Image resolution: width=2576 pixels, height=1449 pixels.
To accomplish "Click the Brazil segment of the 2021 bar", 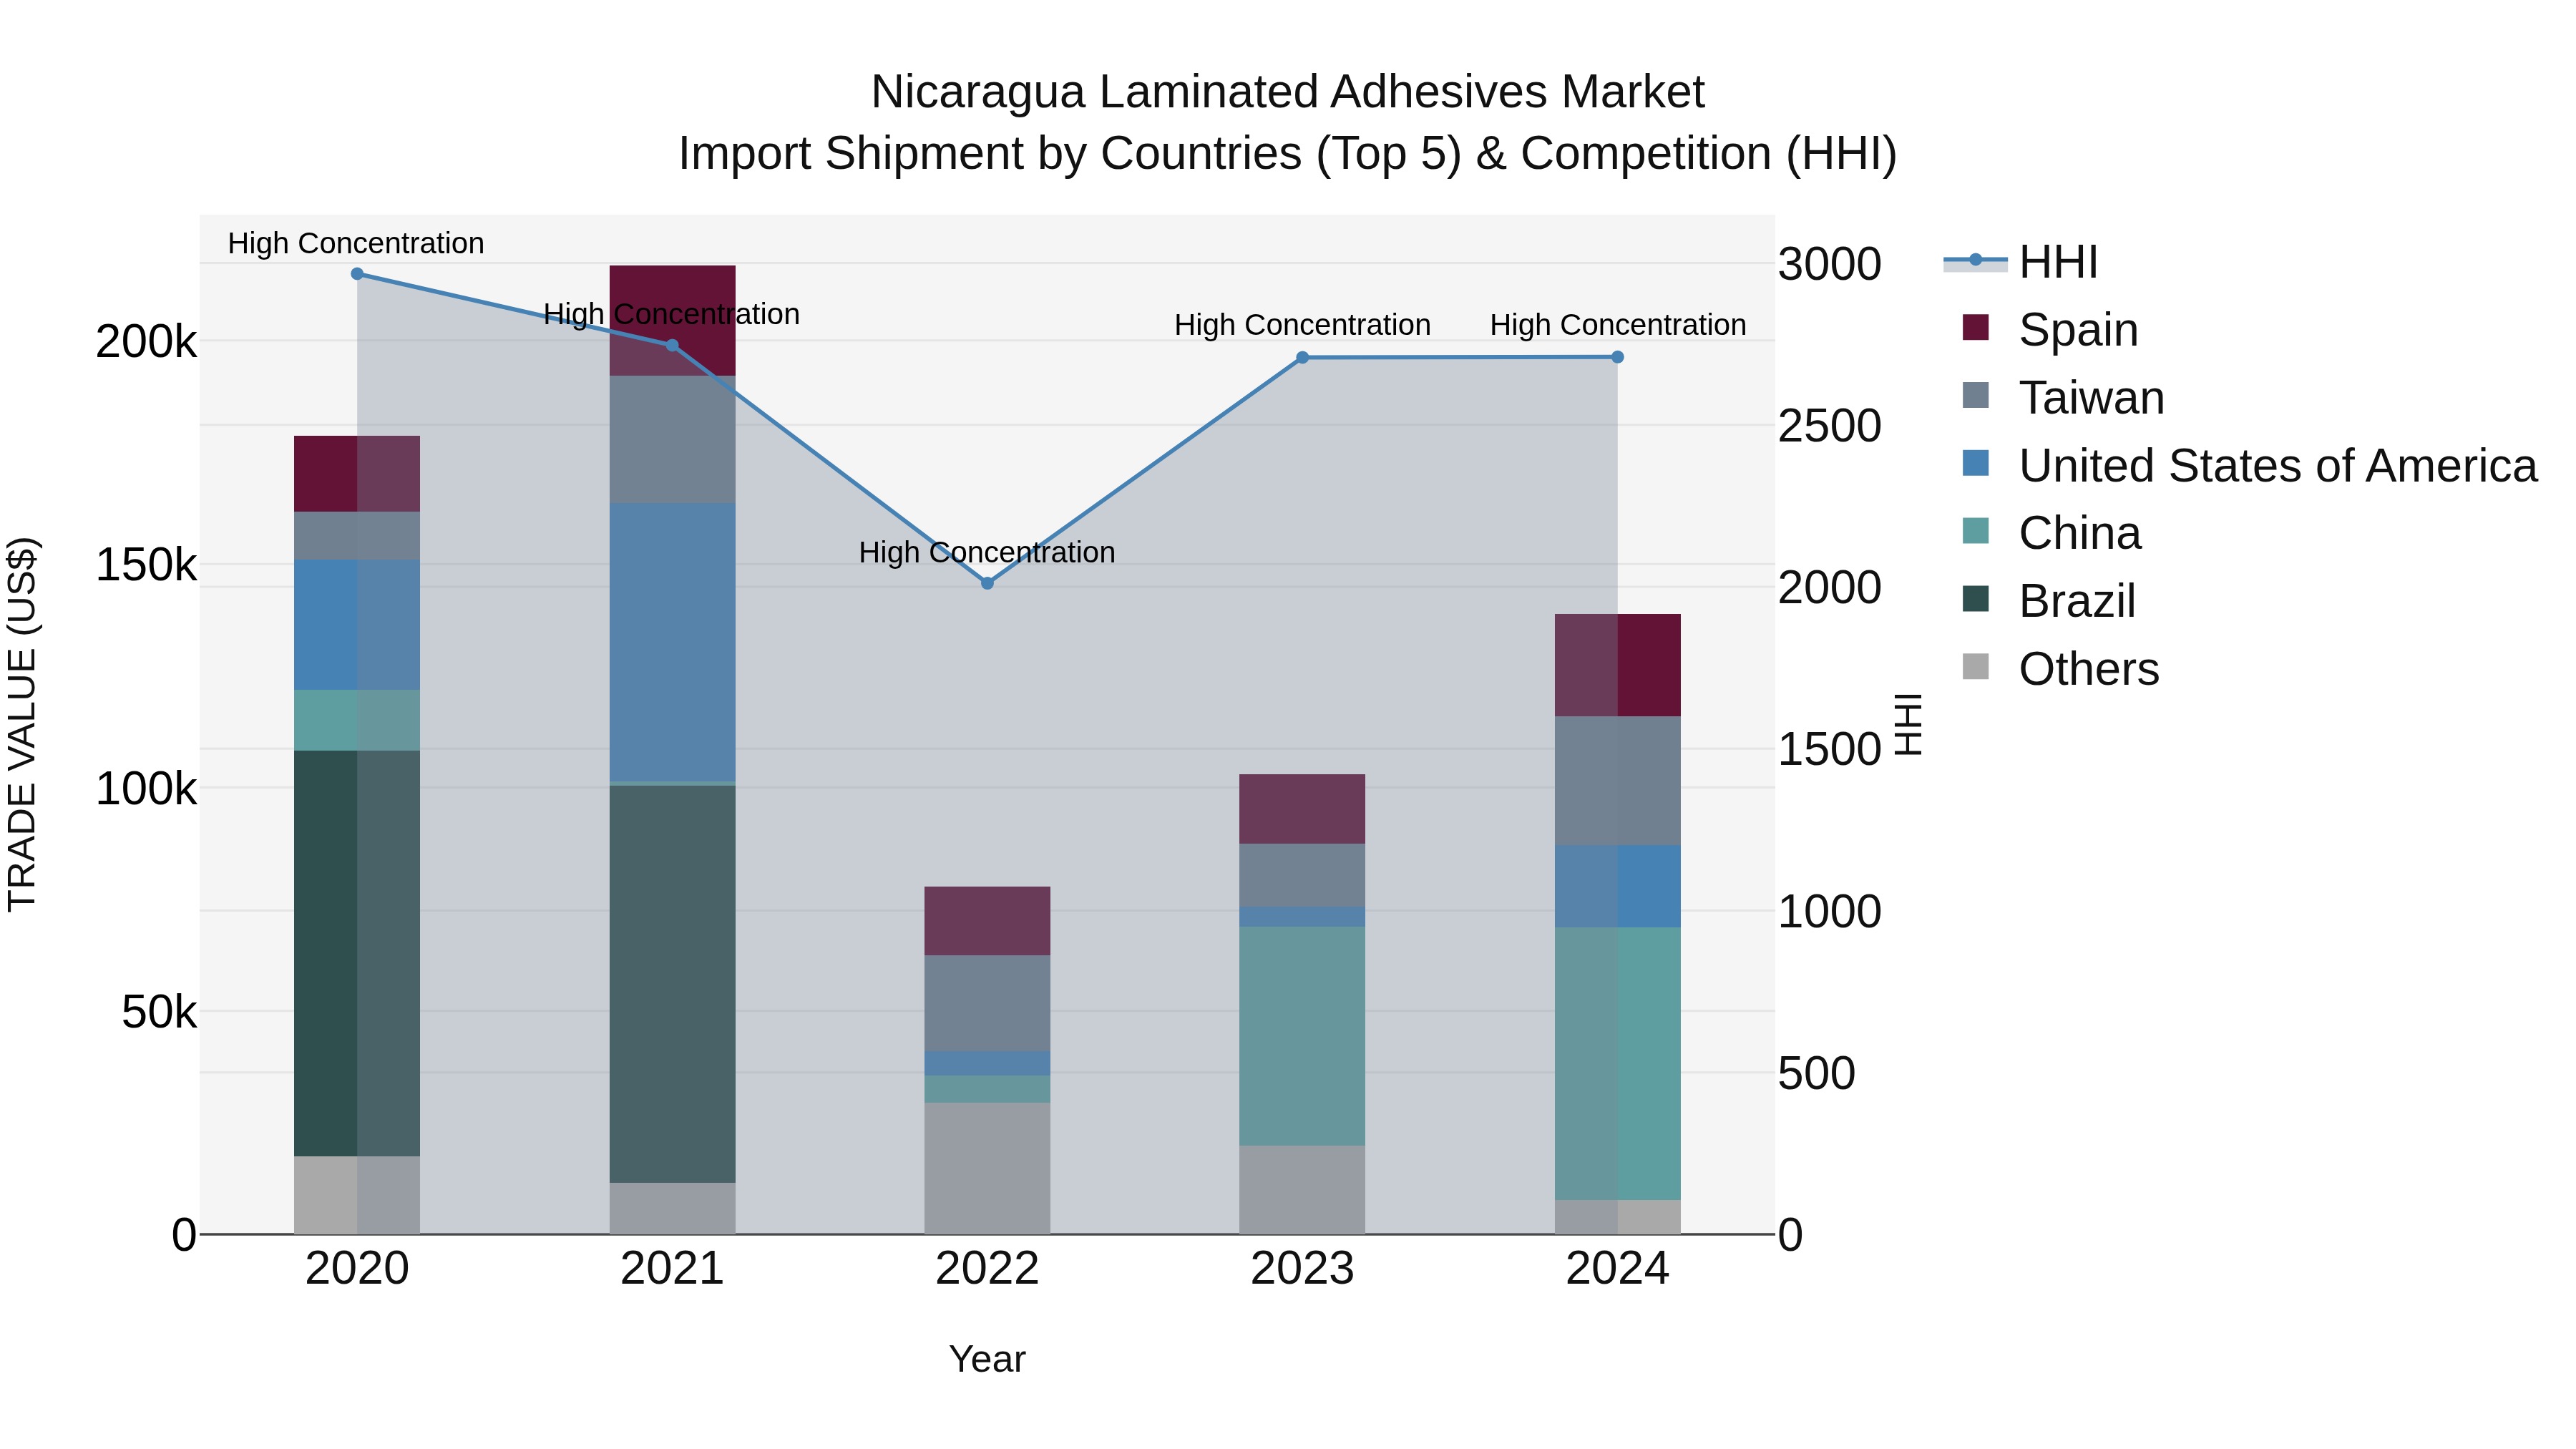I will (672, 984).
